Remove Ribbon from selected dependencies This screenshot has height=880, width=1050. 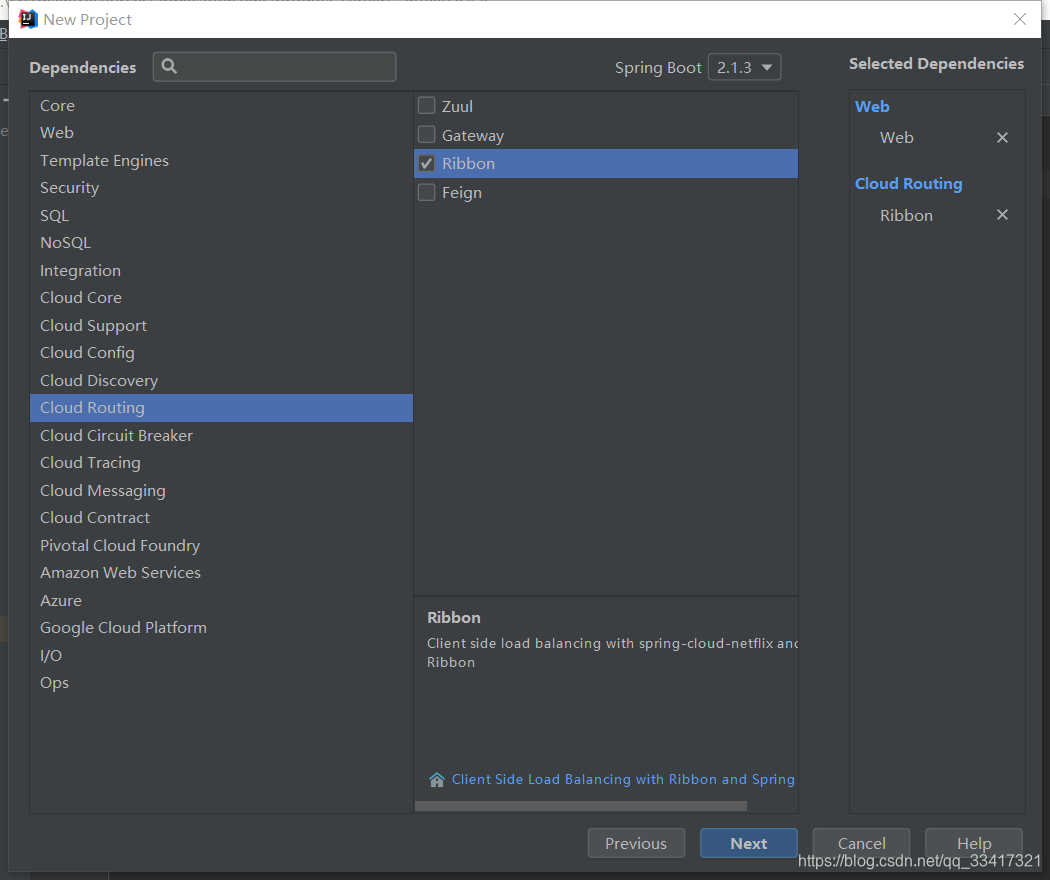pos(1002,215)
